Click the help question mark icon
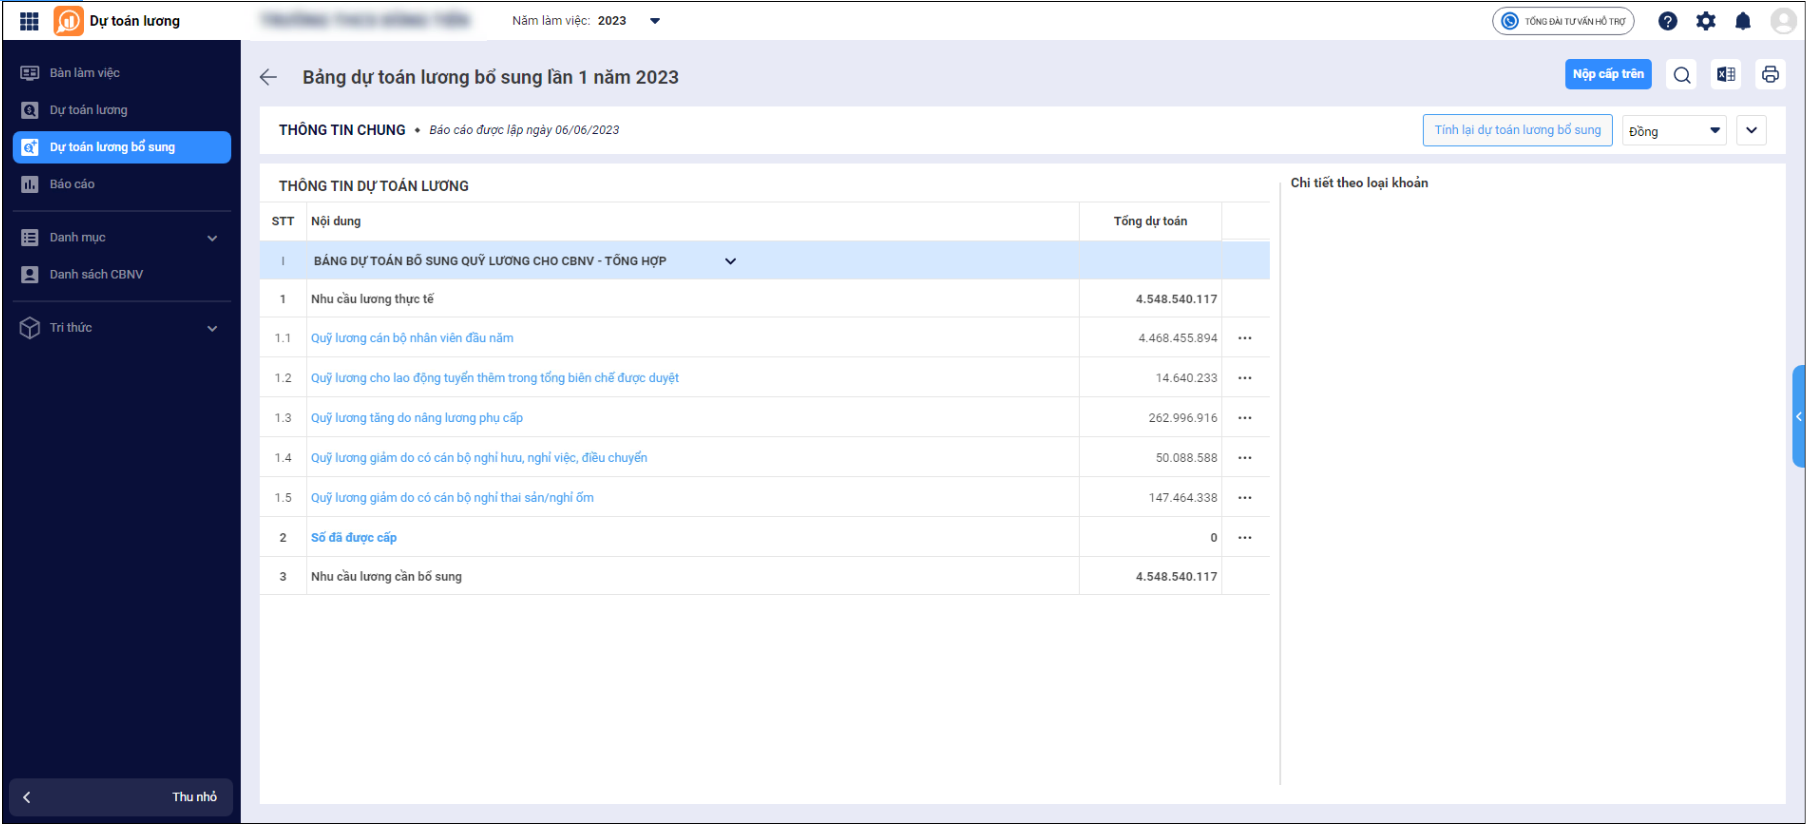 point(1668,21)
